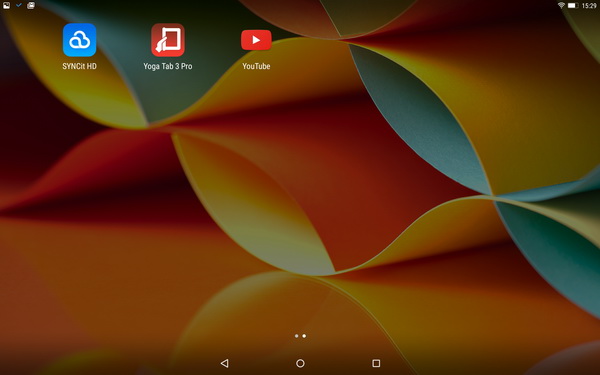Click the YouTube text label
This screenshot has width=600, height=375.
256,66
